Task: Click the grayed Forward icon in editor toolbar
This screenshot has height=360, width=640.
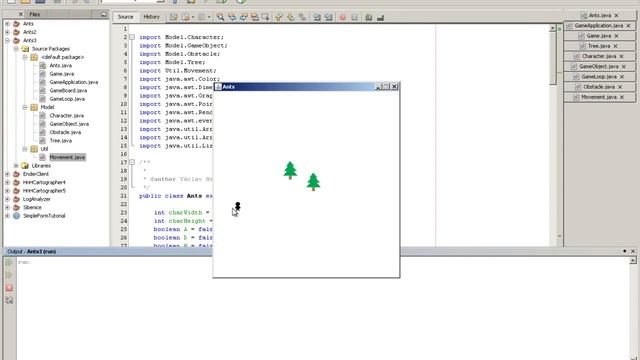Action: point(202,17)
